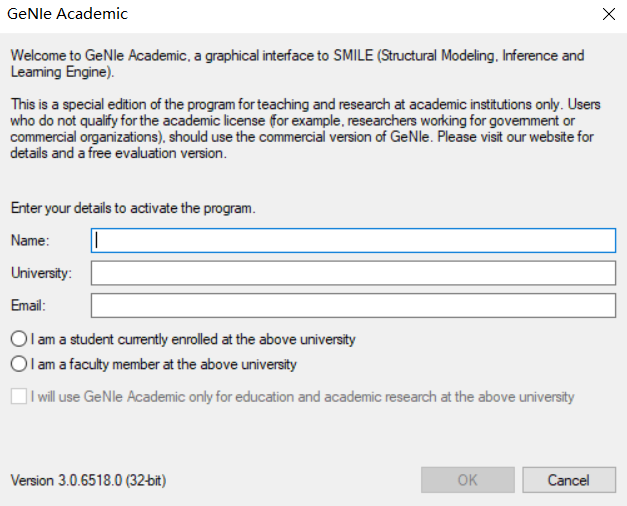The height and width of the screenshot is (506, 627).
Task: Click the special edition license paragraph
Action: click(x=306, y=129)
